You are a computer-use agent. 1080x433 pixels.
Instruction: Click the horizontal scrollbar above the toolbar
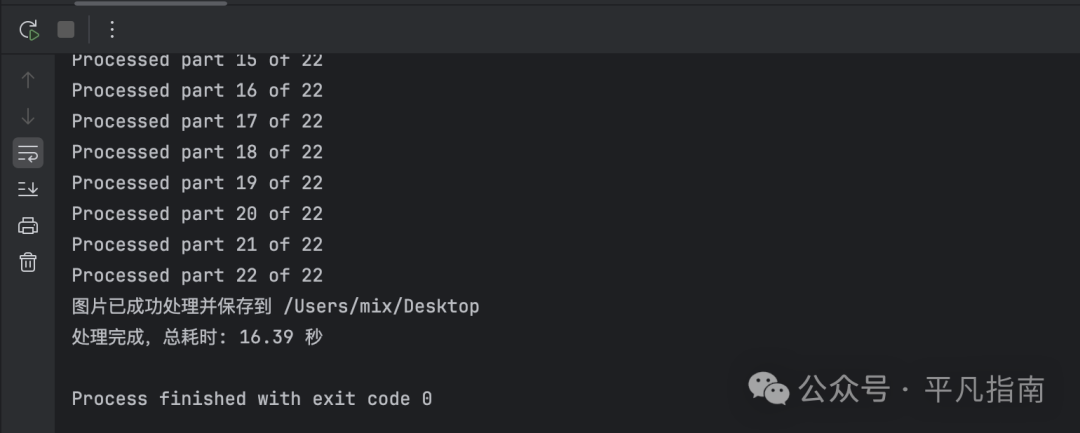point(151,3)
